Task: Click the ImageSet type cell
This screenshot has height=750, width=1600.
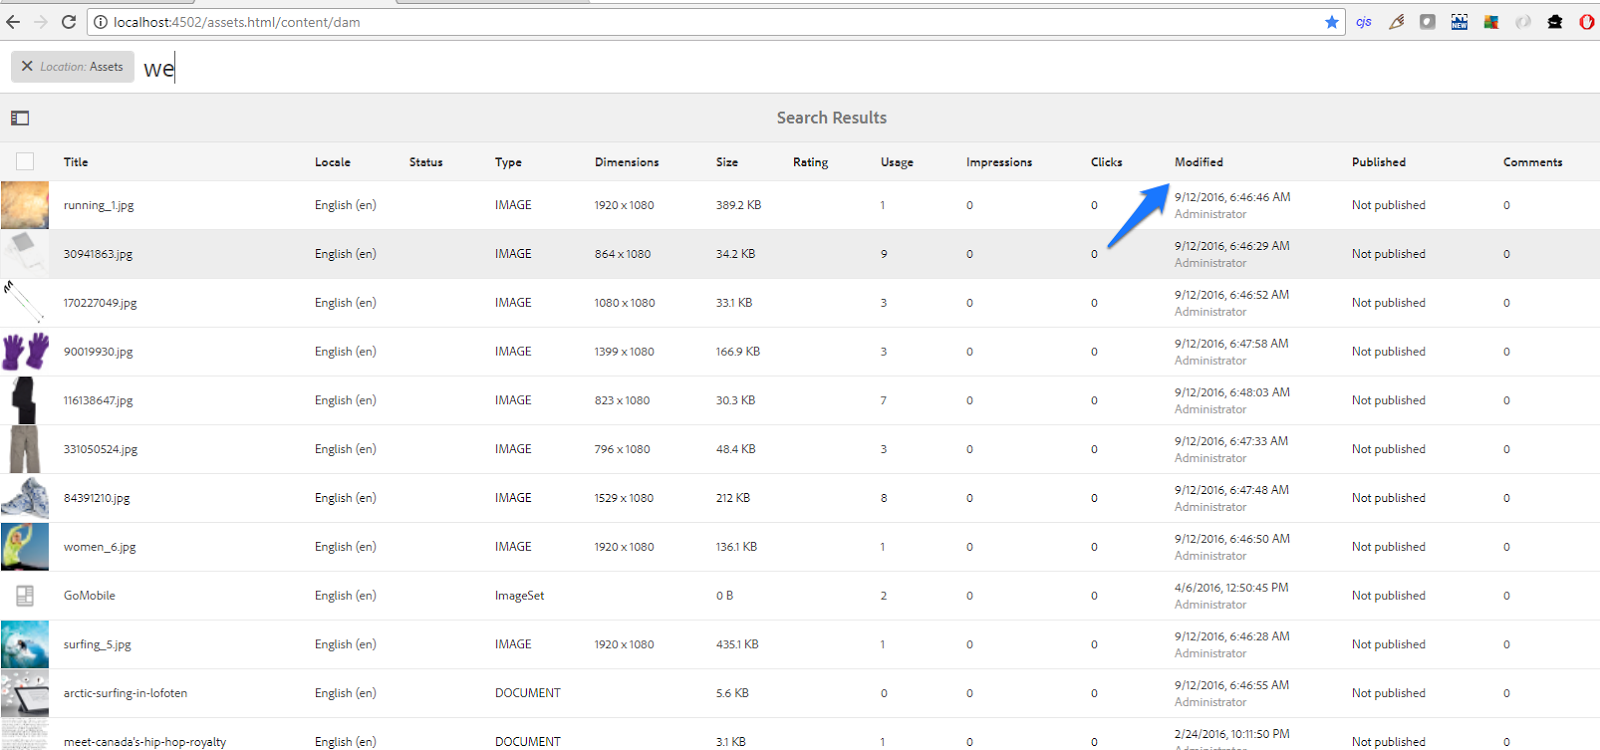Action: tap(520, 596)
